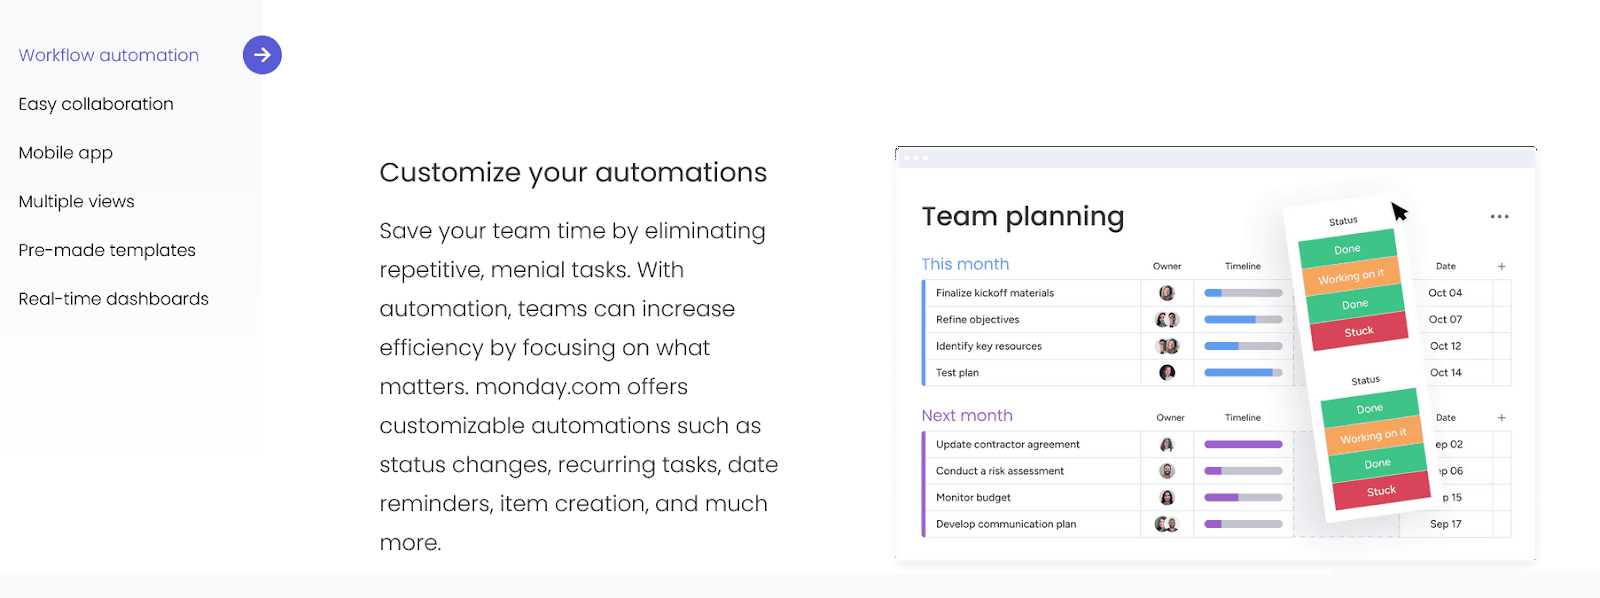Click owner avatar for Test plan row

click(x=1166, y=373)
